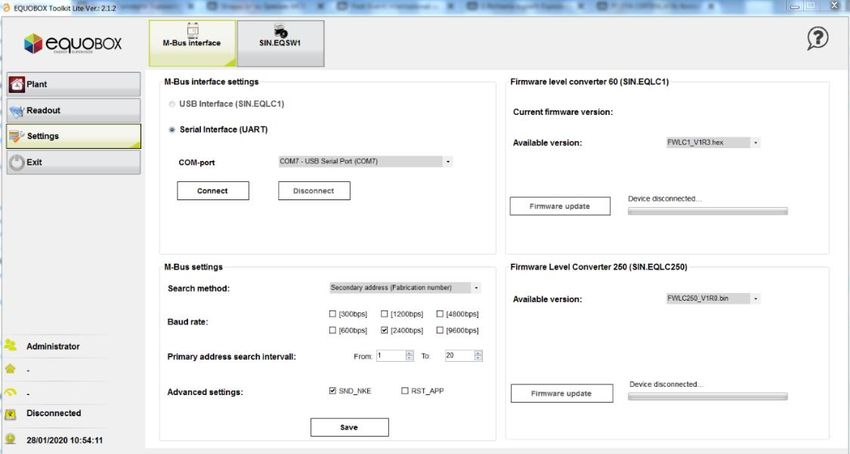The height and width of the screenshot is (454, 850).
Task: Click the Save button
Action: 349,427
